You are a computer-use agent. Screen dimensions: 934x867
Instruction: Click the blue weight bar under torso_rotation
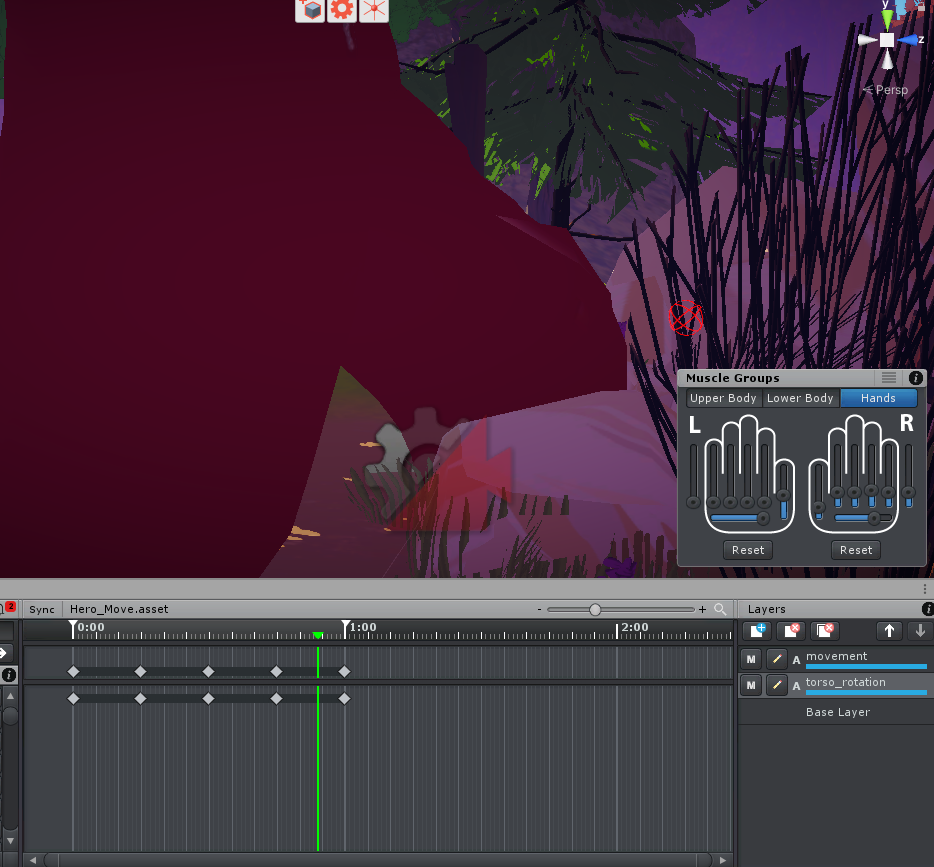pos(866,693)
